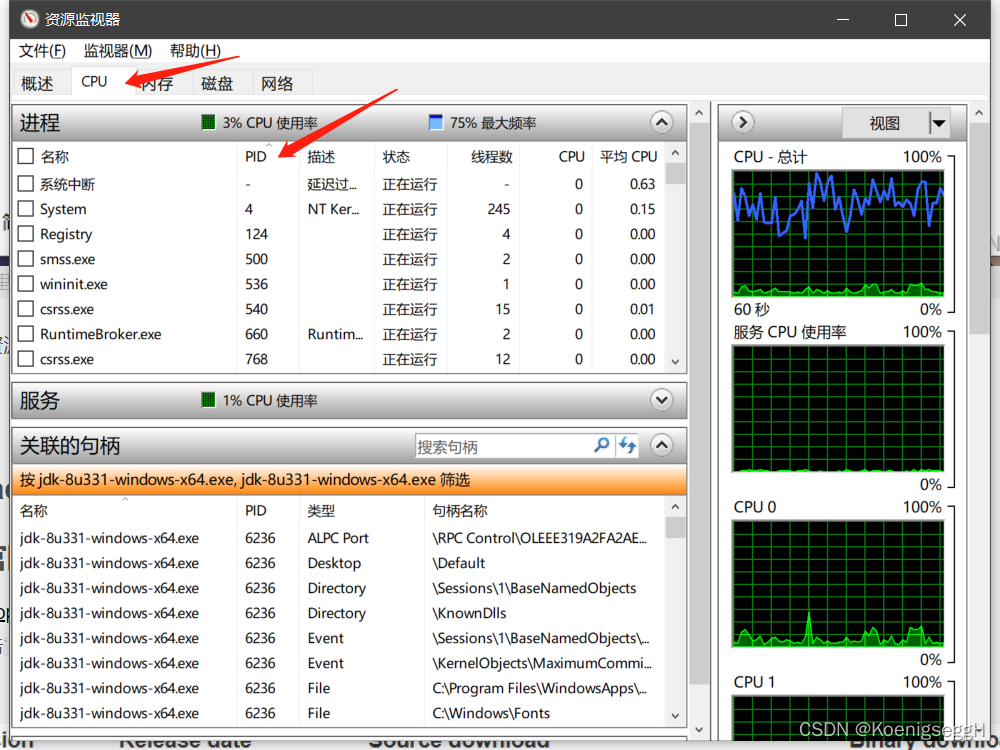Click the CPU - 总计 graph
The width and height of the screenshot is (1000, 750).
[x=837, y=233]
